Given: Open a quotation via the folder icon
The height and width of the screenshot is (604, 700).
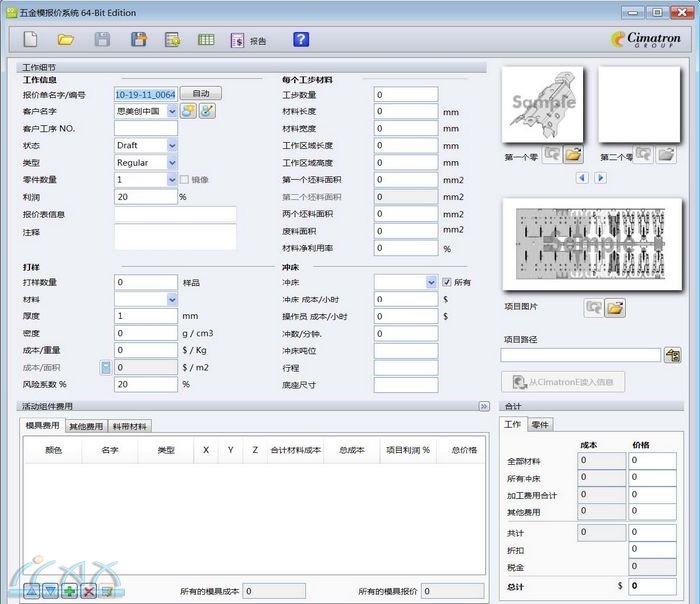Looking at the screenshot, I should tap(66, 40).
